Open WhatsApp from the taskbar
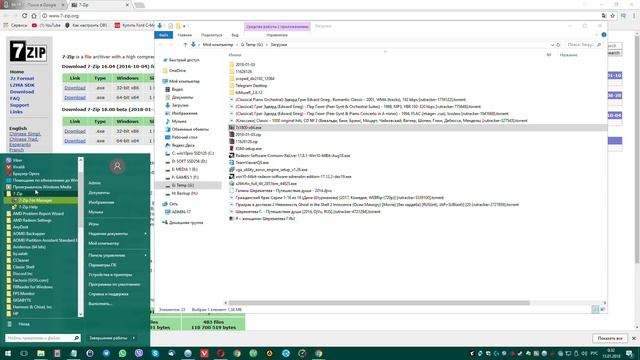 (122, 353)
